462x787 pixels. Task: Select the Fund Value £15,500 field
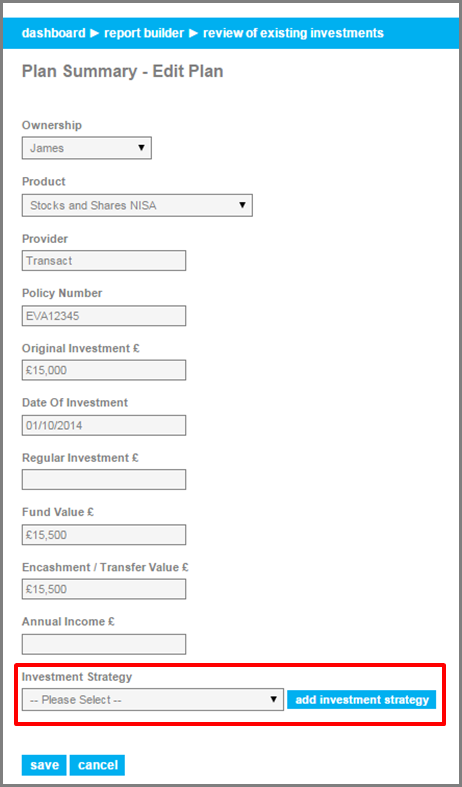click(104, 535)
